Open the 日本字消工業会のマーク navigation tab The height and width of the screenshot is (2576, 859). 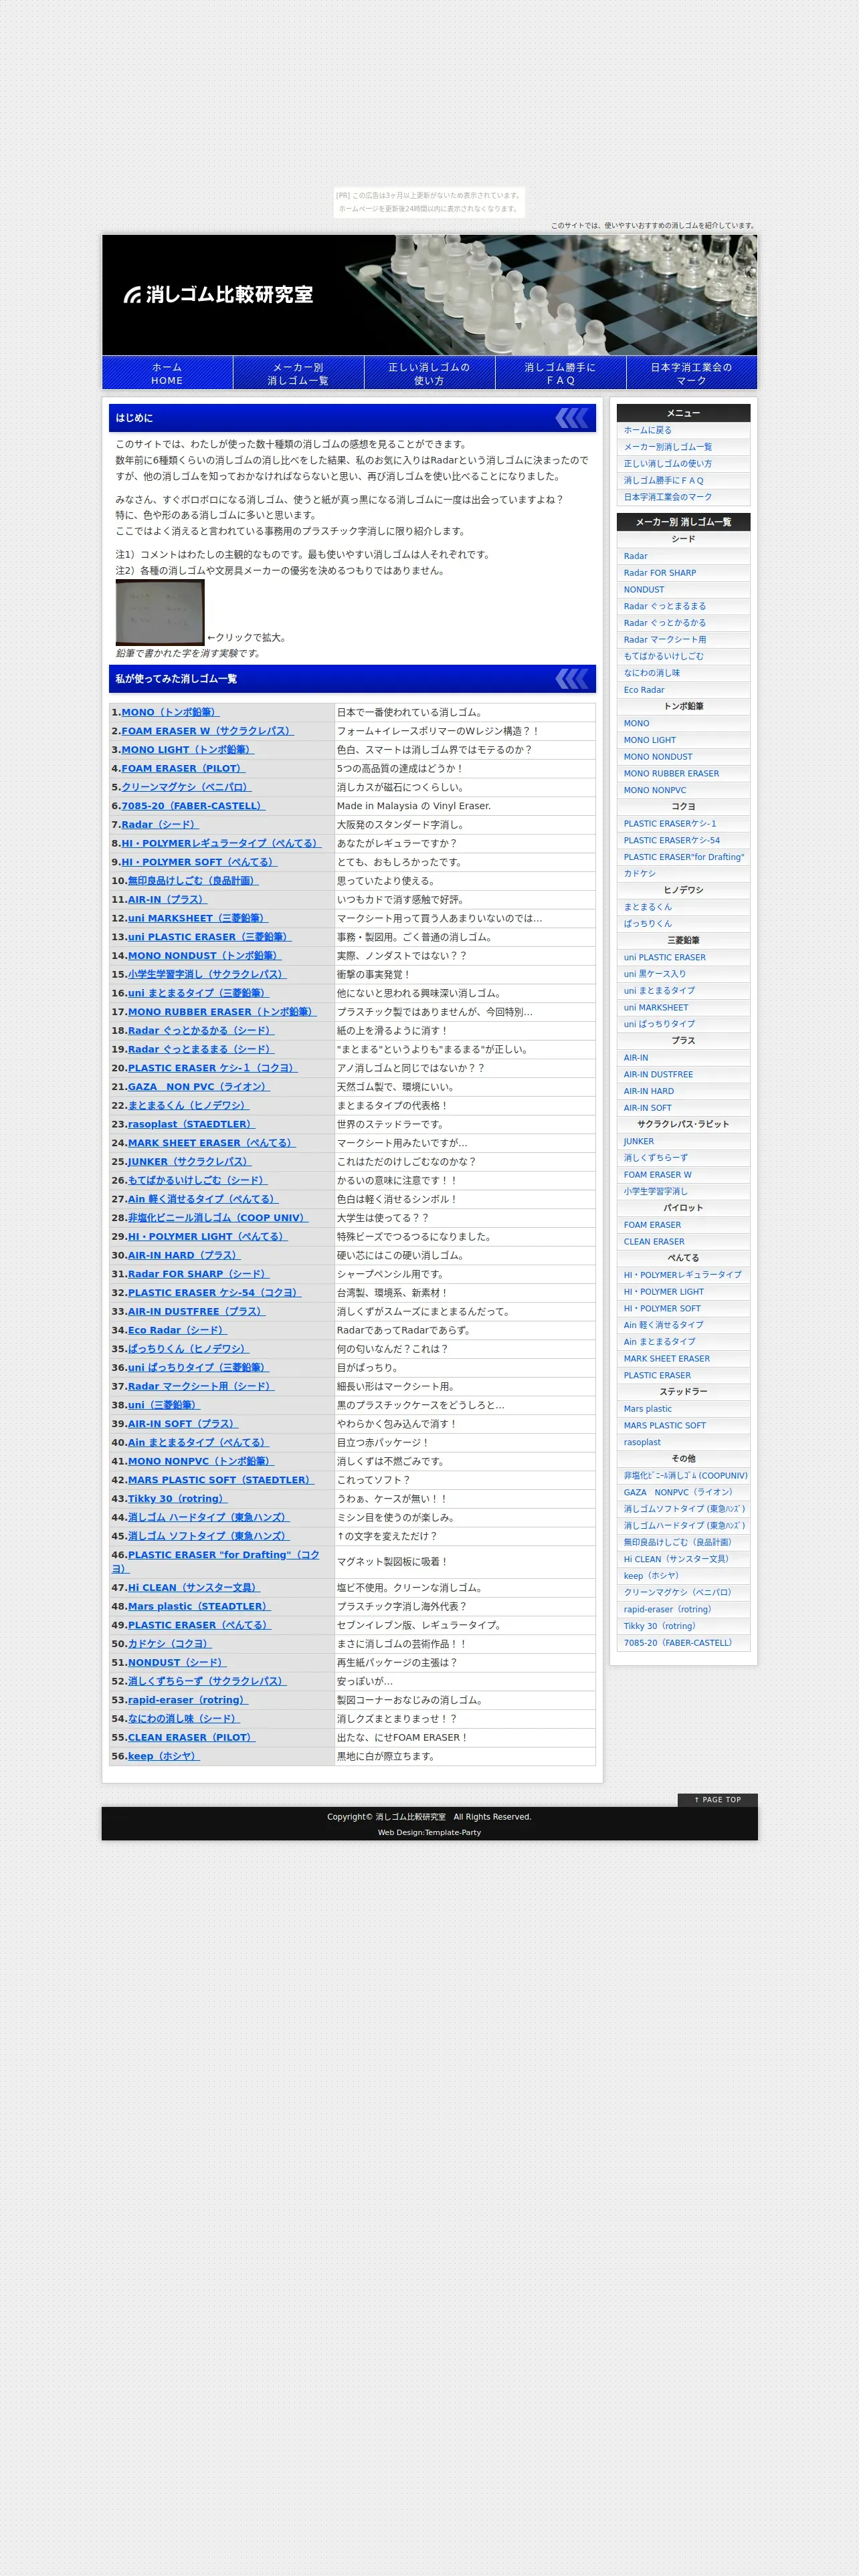(691, 373)
